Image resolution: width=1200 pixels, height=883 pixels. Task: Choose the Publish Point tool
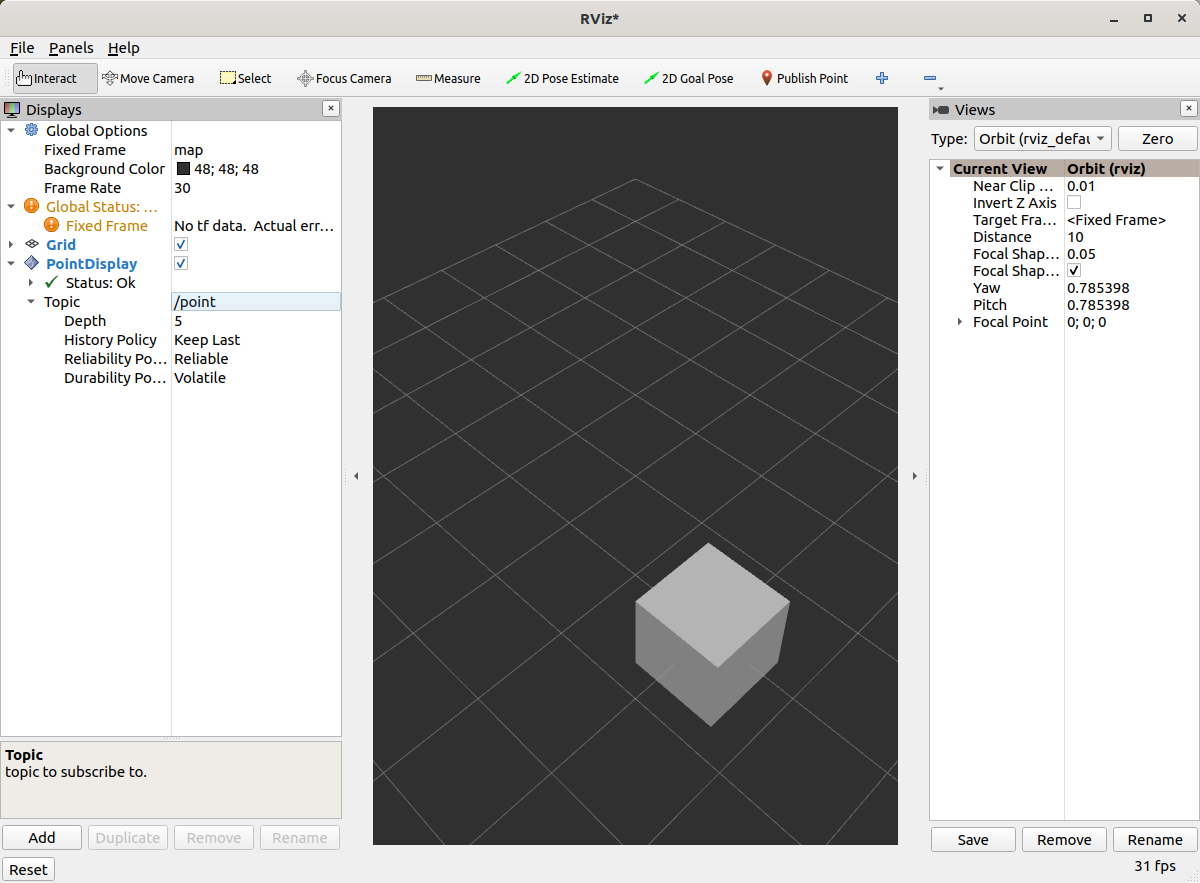click(x=804, y=78)
